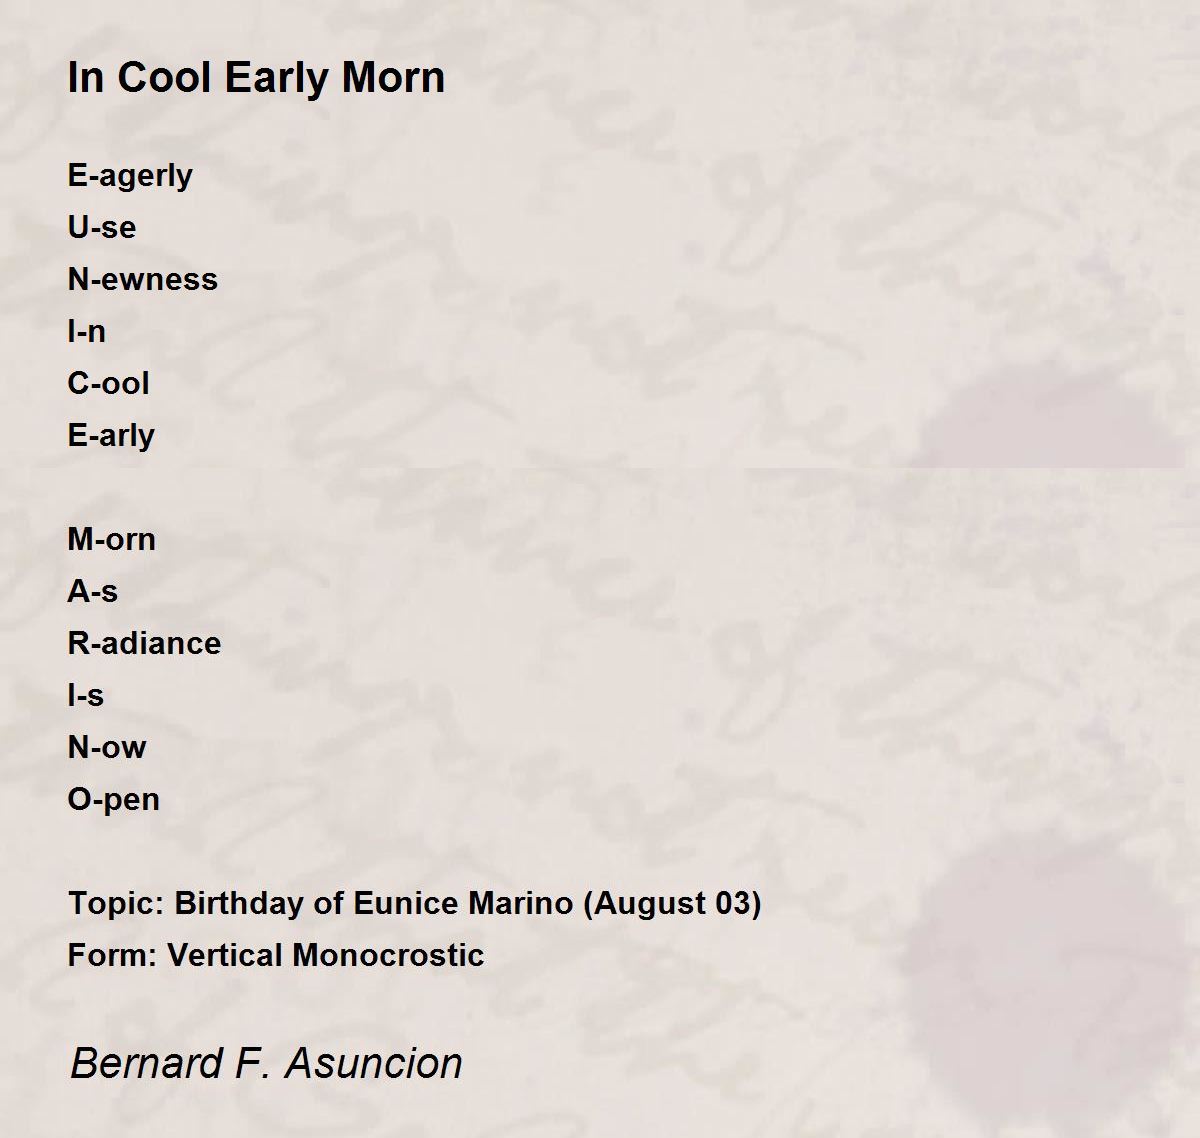The width and height of the screenshot is (1200, 1138).
Task: Click the Topic line about Eunice Marino
Action: click(415, 904)
